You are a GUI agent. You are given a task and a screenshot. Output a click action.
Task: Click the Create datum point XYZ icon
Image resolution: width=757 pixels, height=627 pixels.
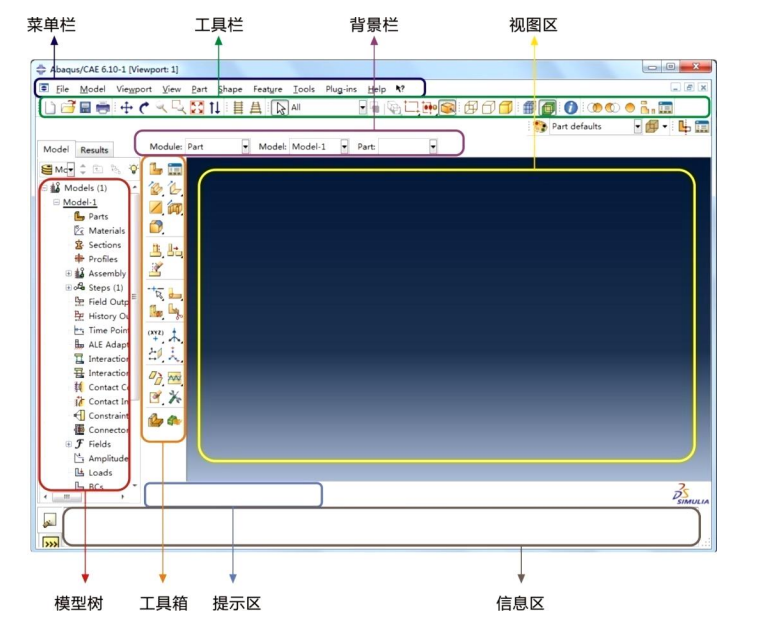[x=155, y=335]
